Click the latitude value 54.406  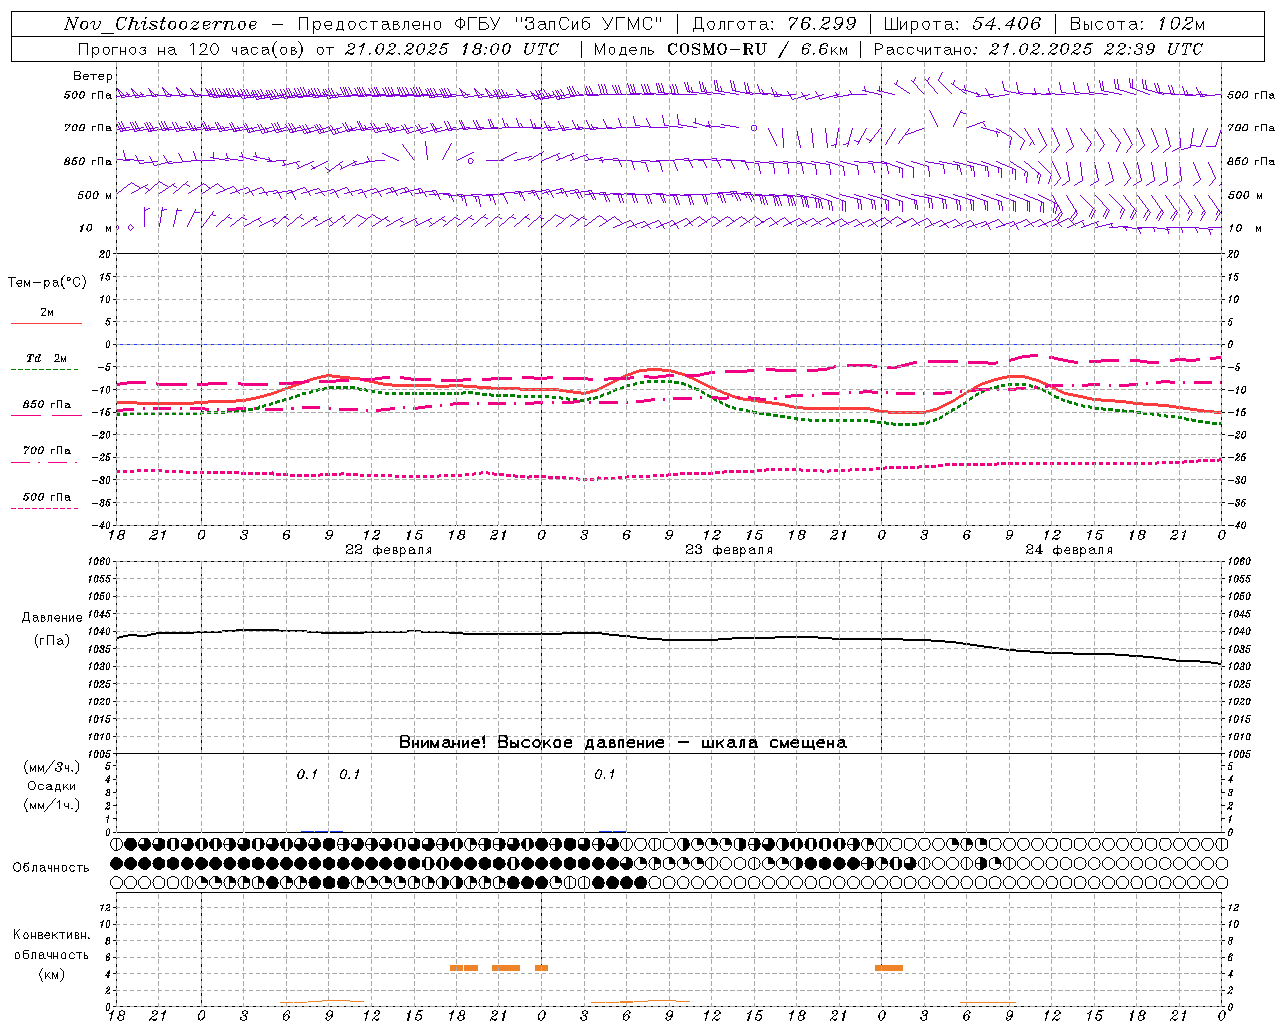1006,24
